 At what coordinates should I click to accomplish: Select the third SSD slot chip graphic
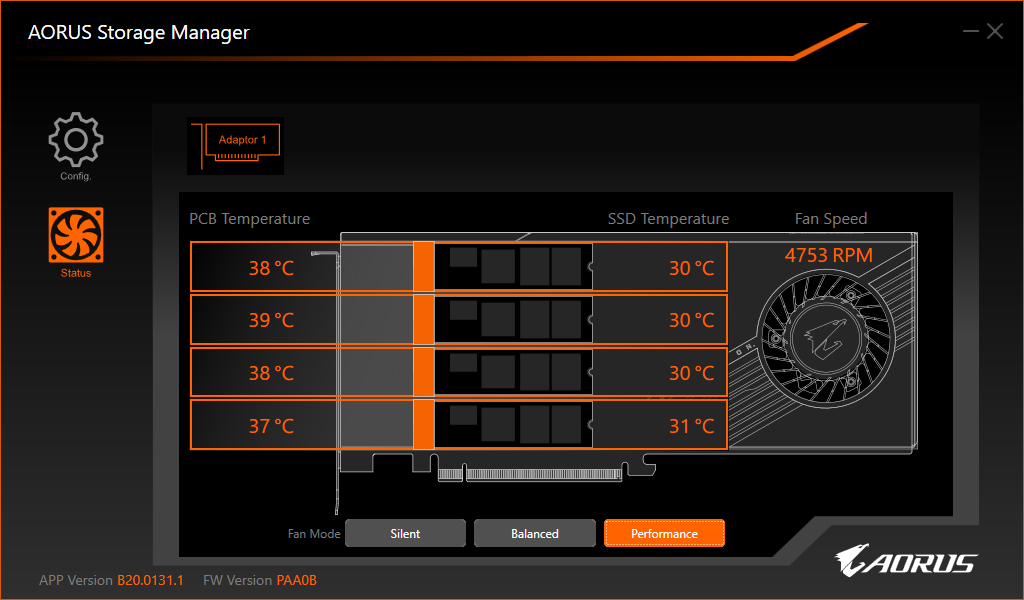coord(513,372)
